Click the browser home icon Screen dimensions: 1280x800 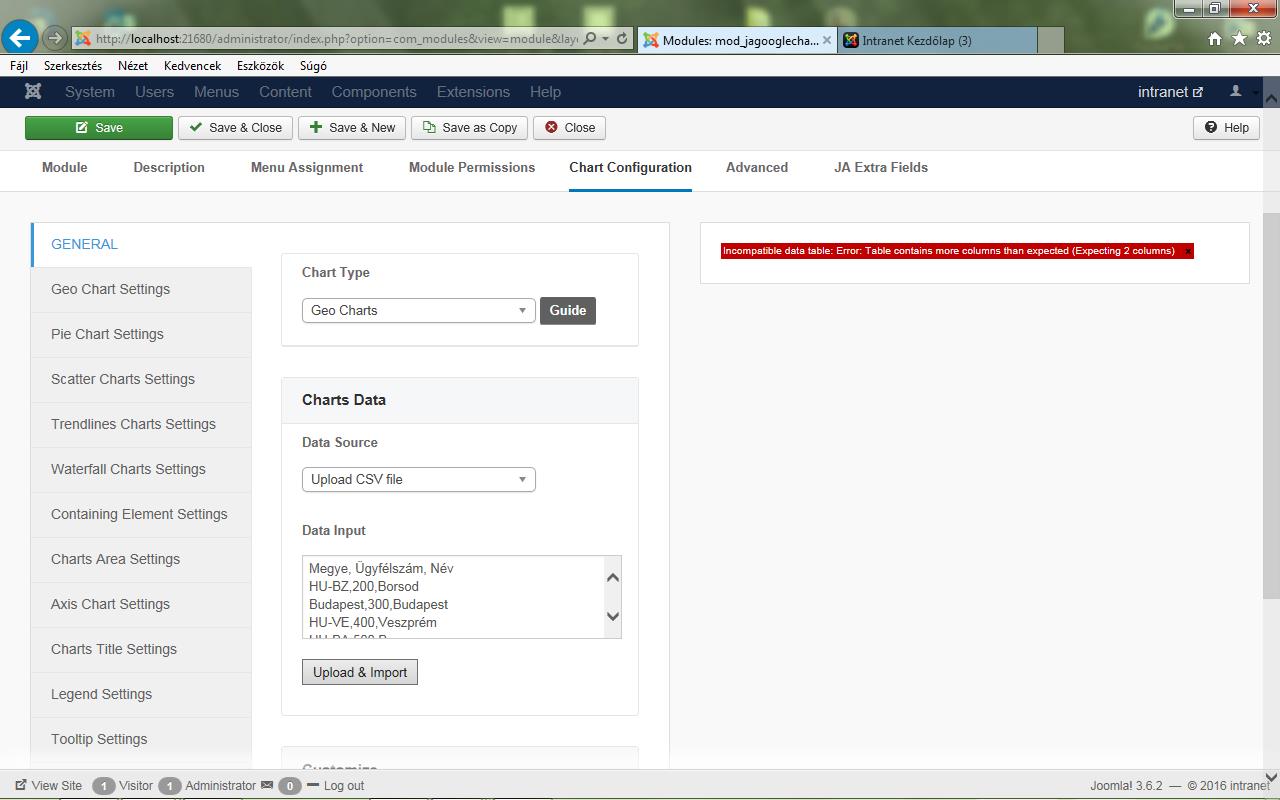pyautogui.click(x=1214, y=39)
